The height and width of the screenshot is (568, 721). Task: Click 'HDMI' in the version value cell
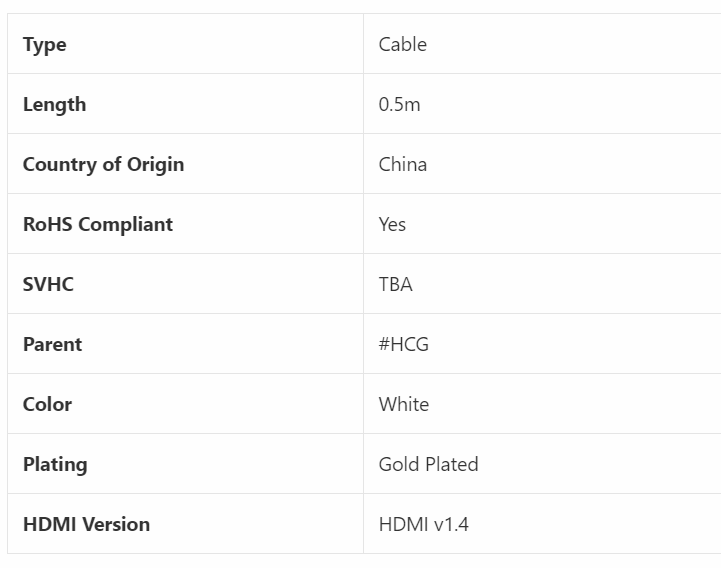coord(403,524)
